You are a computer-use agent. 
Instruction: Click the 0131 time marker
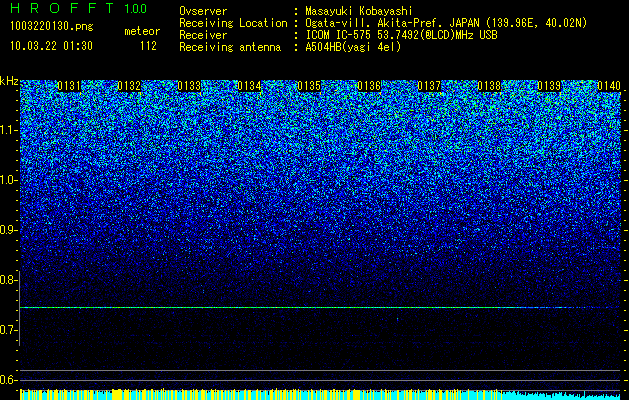point(69,86)
